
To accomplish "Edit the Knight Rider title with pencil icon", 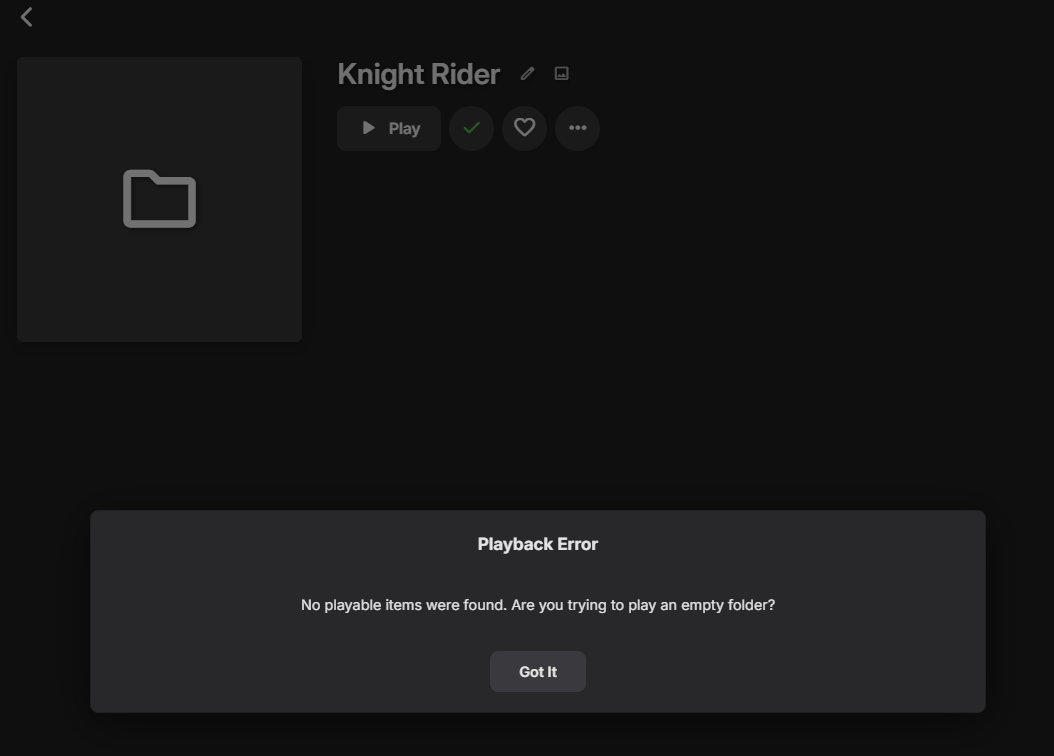I will (x=528, y=74).
